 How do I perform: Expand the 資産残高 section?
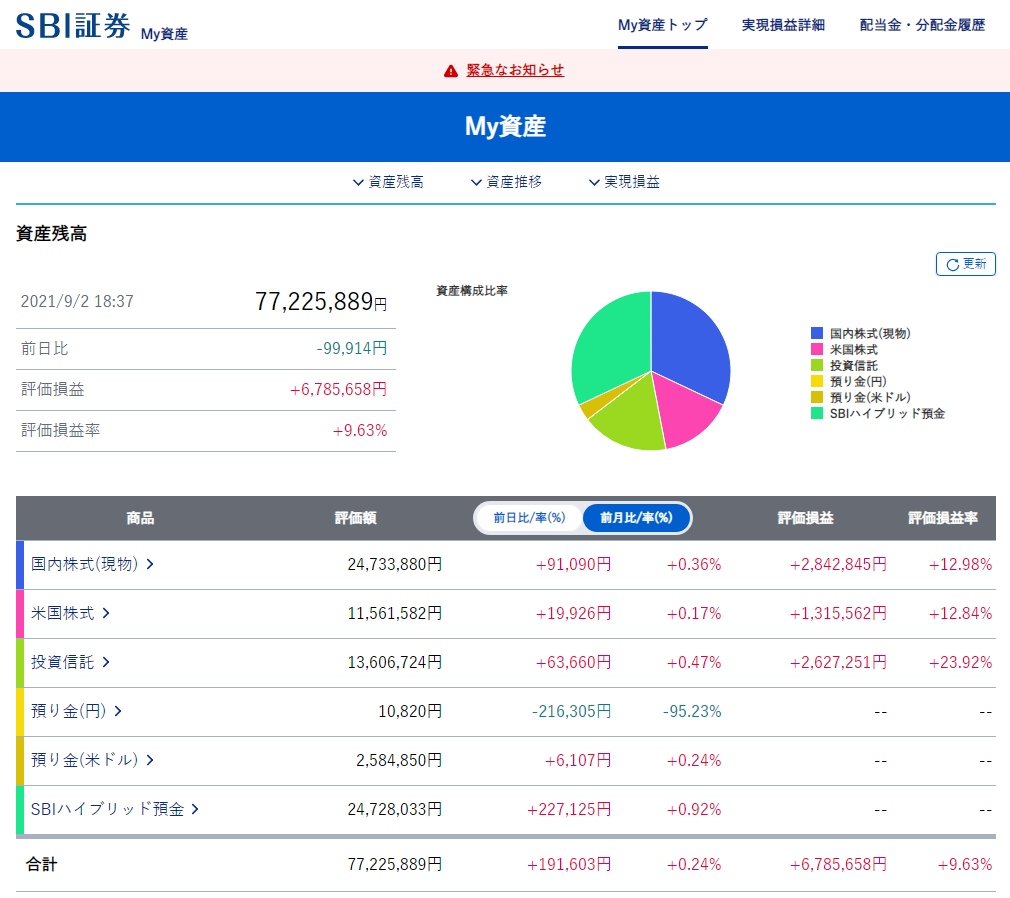387,182
